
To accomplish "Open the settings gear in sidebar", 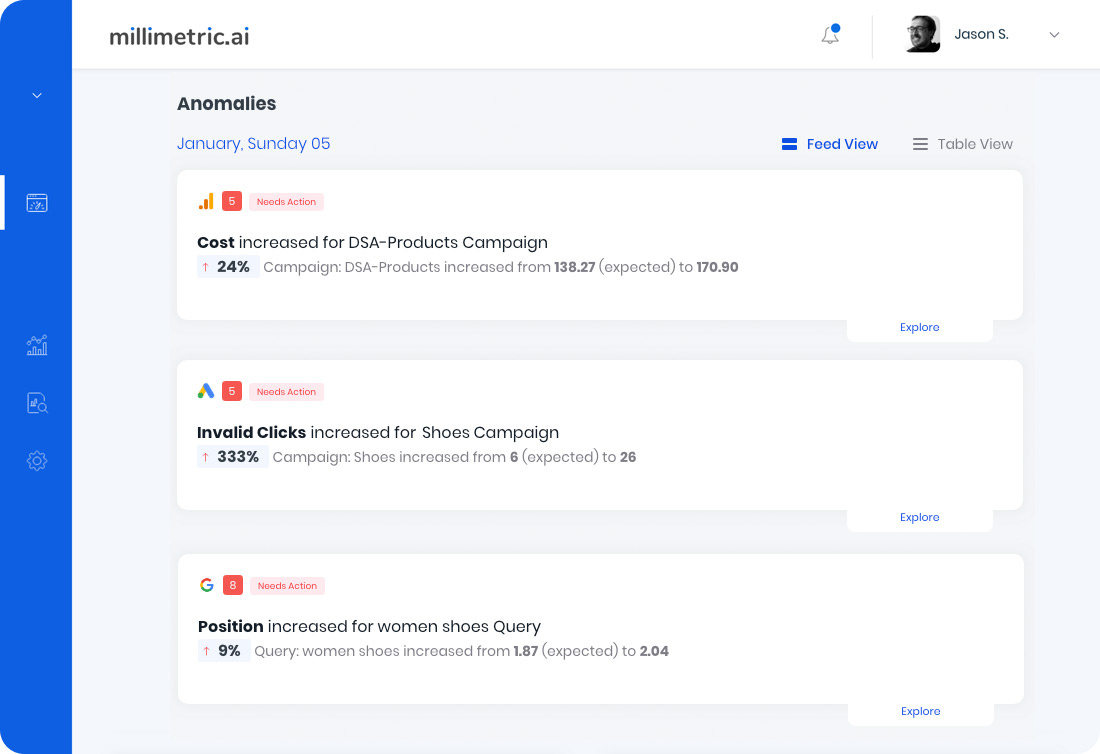I will pos(37,461).
